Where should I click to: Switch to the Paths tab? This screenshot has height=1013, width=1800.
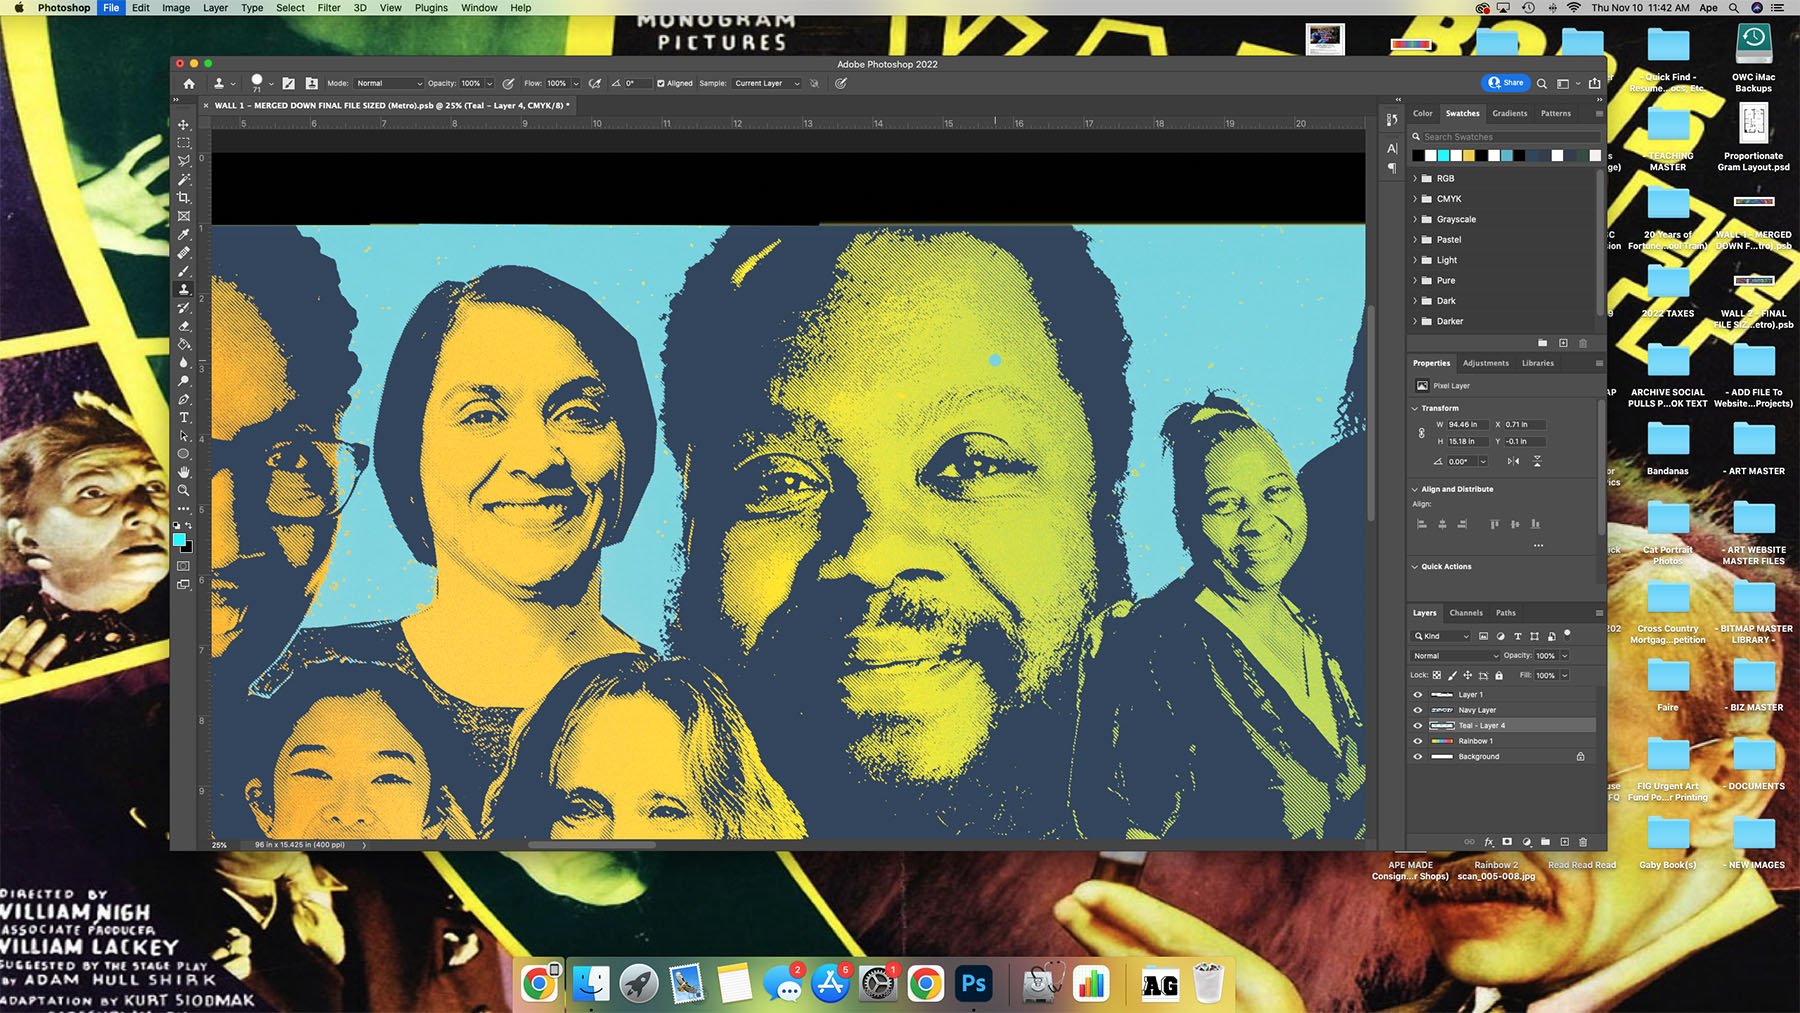click(x=1506, y=613)
